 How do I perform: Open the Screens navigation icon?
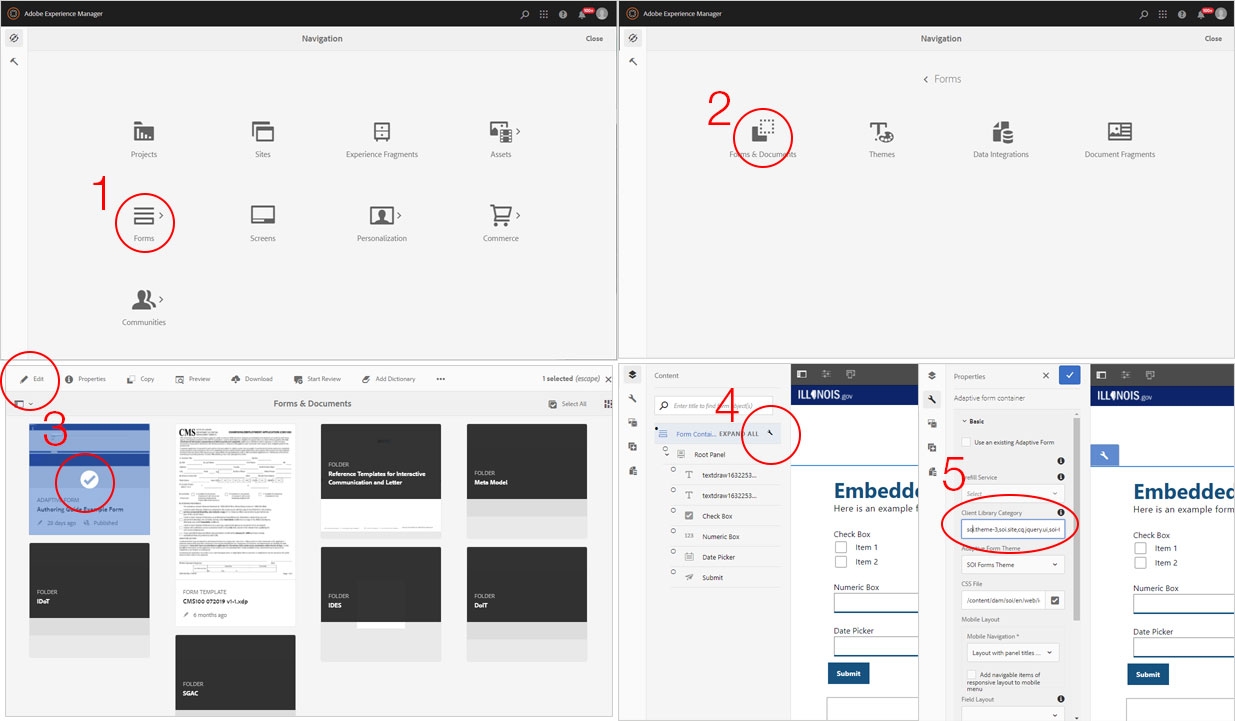click(263, 215)
